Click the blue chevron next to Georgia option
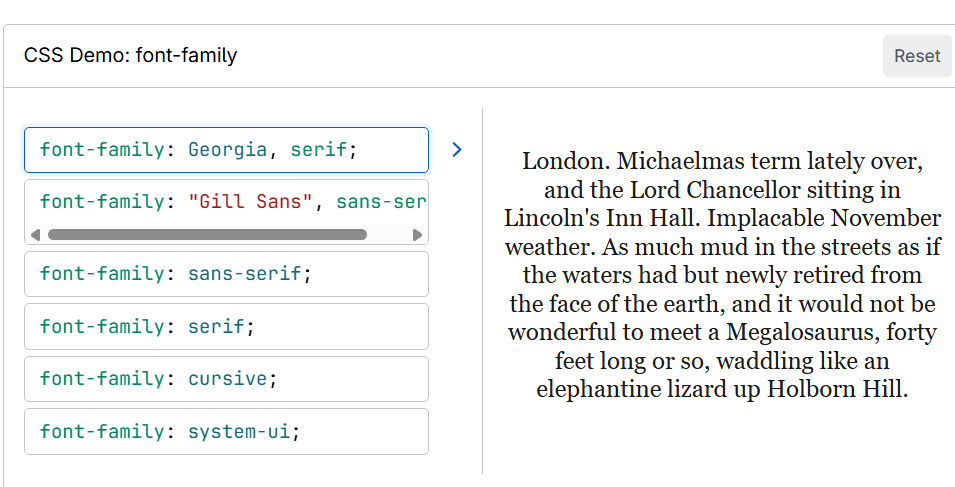 [x=457, y=150]
